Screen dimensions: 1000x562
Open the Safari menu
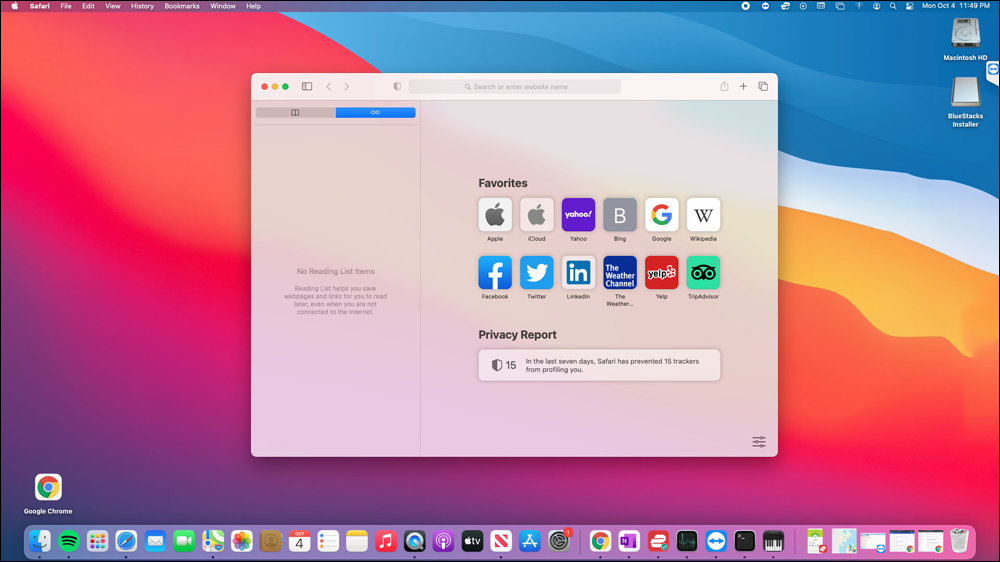[40, 6]
